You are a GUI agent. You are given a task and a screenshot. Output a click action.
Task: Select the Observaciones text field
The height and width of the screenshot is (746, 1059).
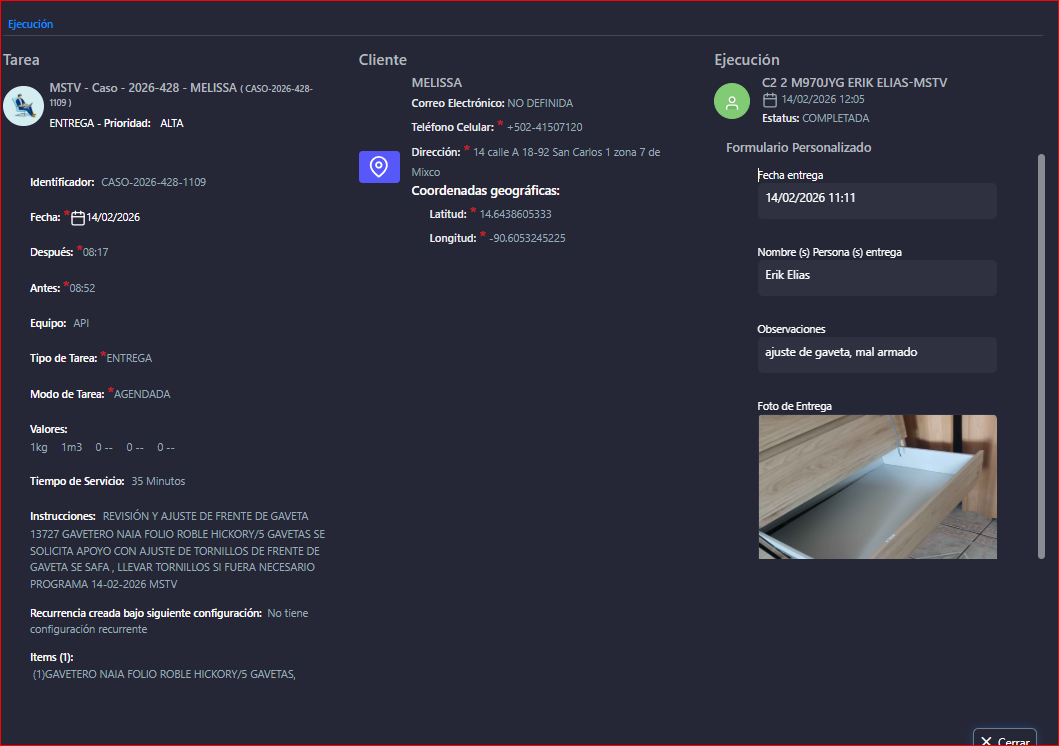[x=876, y=353]
